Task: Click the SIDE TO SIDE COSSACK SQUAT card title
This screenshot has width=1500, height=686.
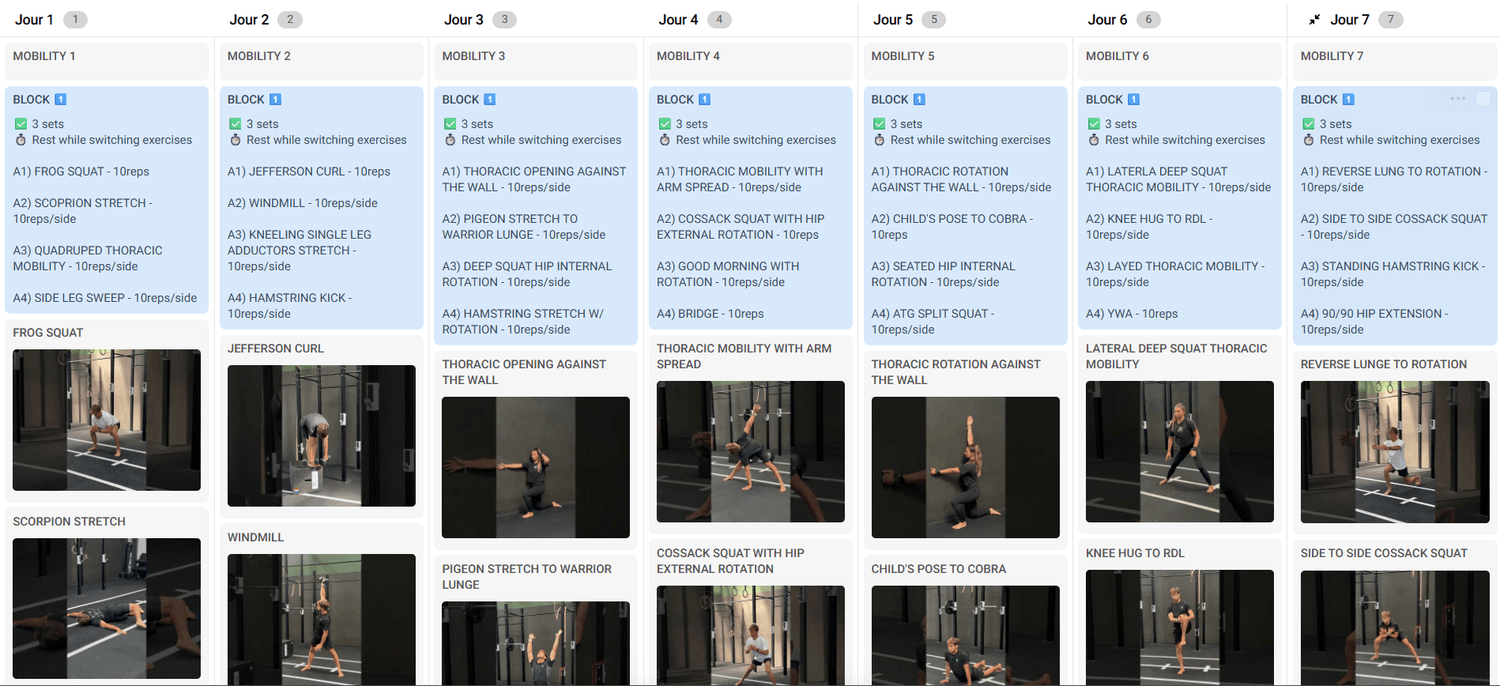Action: pos(1384,553)
